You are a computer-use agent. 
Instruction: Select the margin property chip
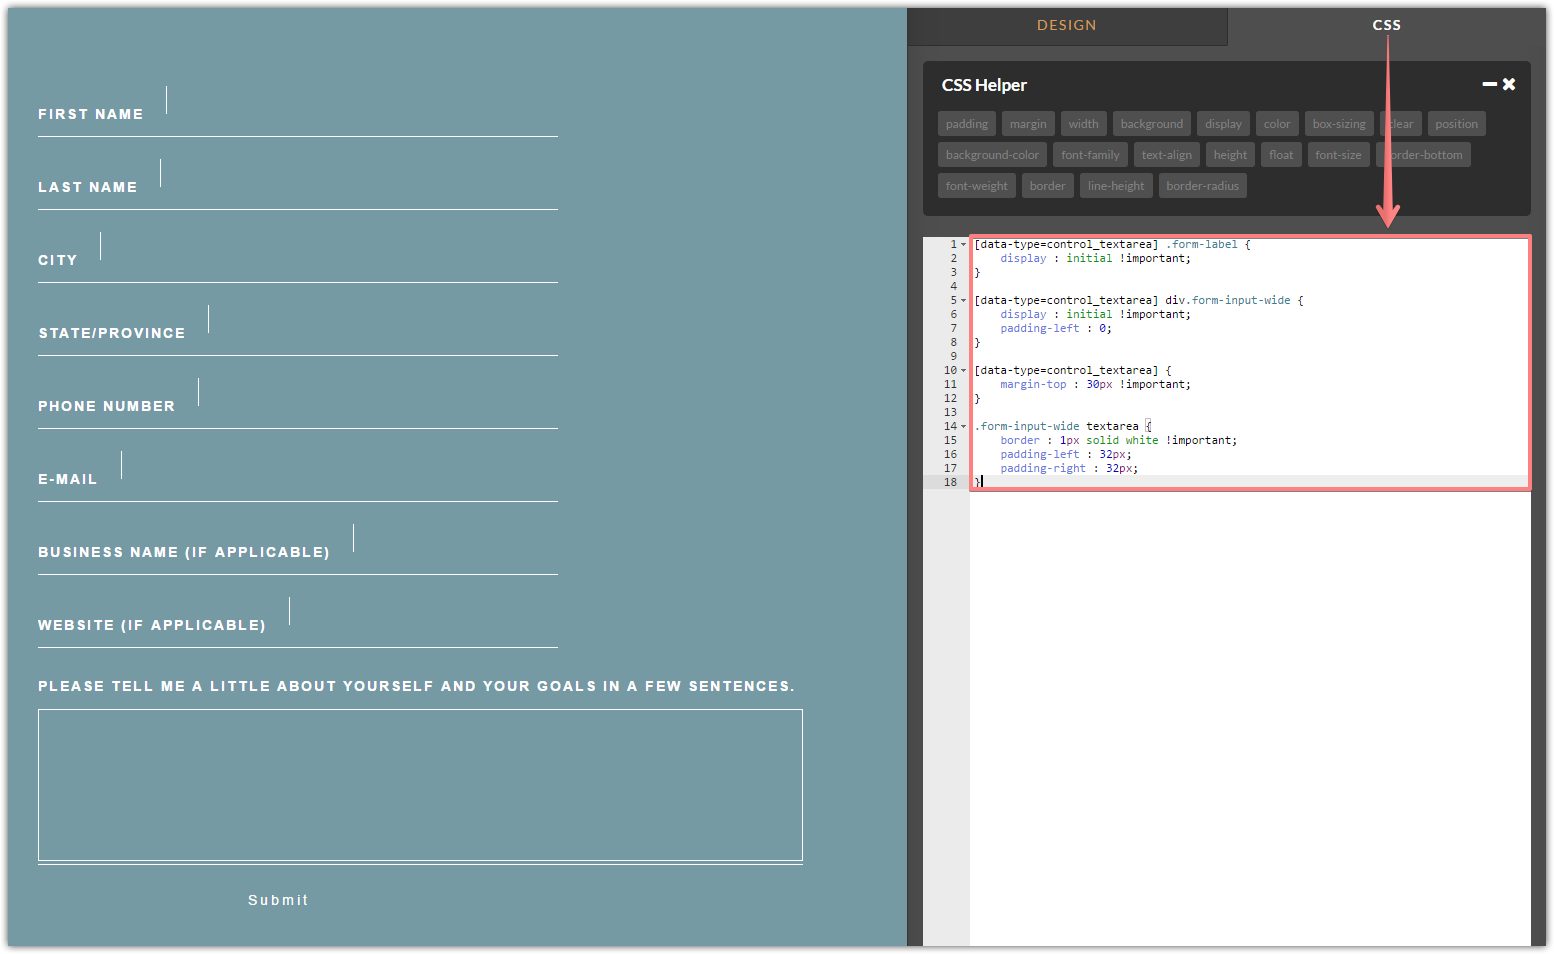(x=1028, y=123)
